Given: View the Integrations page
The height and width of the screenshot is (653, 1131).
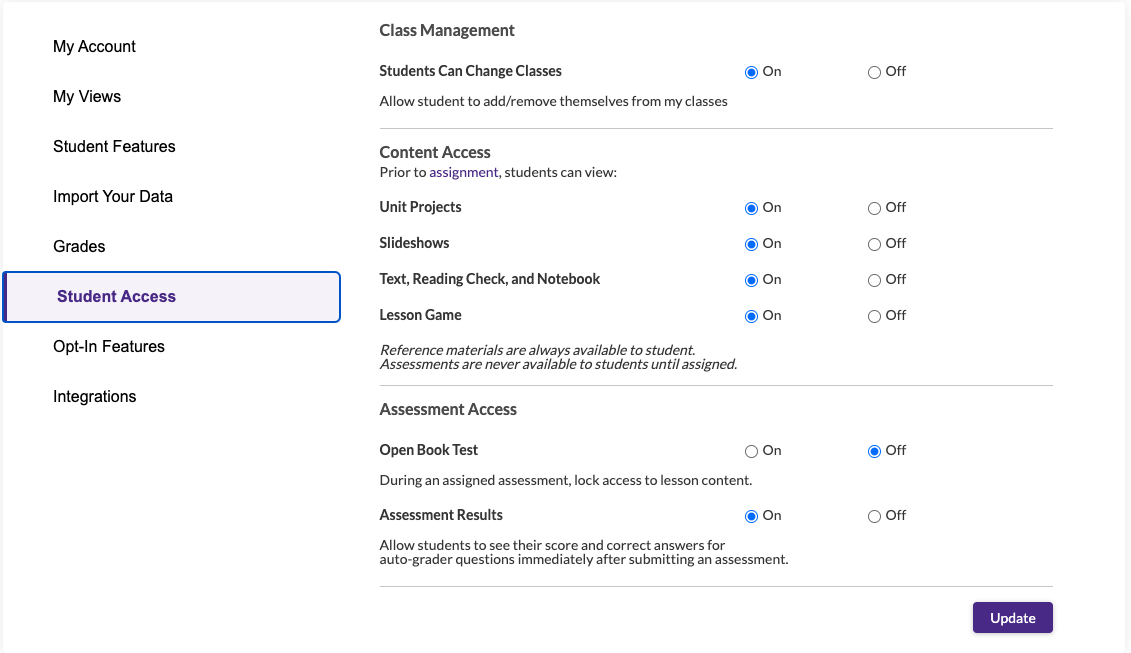Looking at the screenshot, I should 94,396.
